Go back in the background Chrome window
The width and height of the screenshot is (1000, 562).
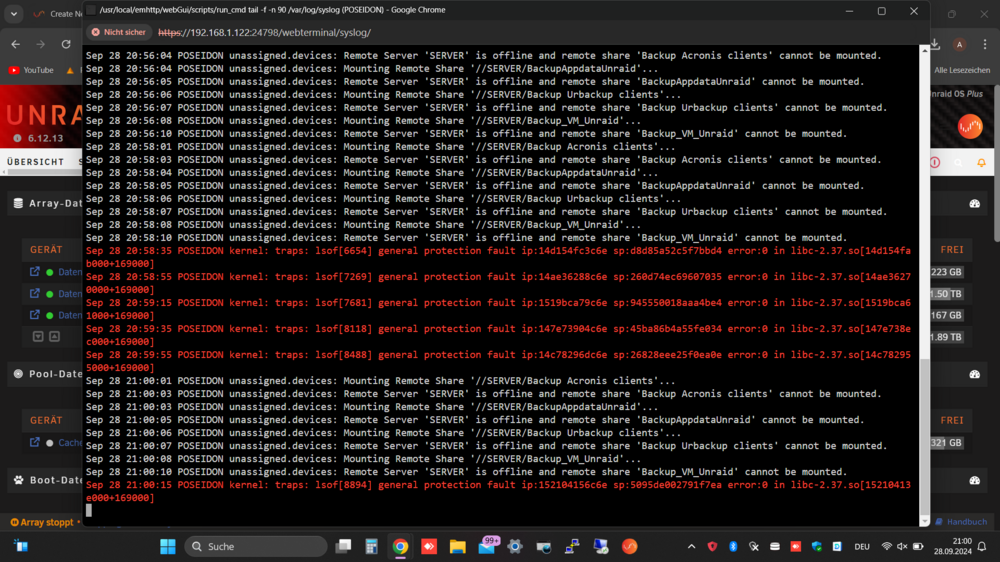15,44
